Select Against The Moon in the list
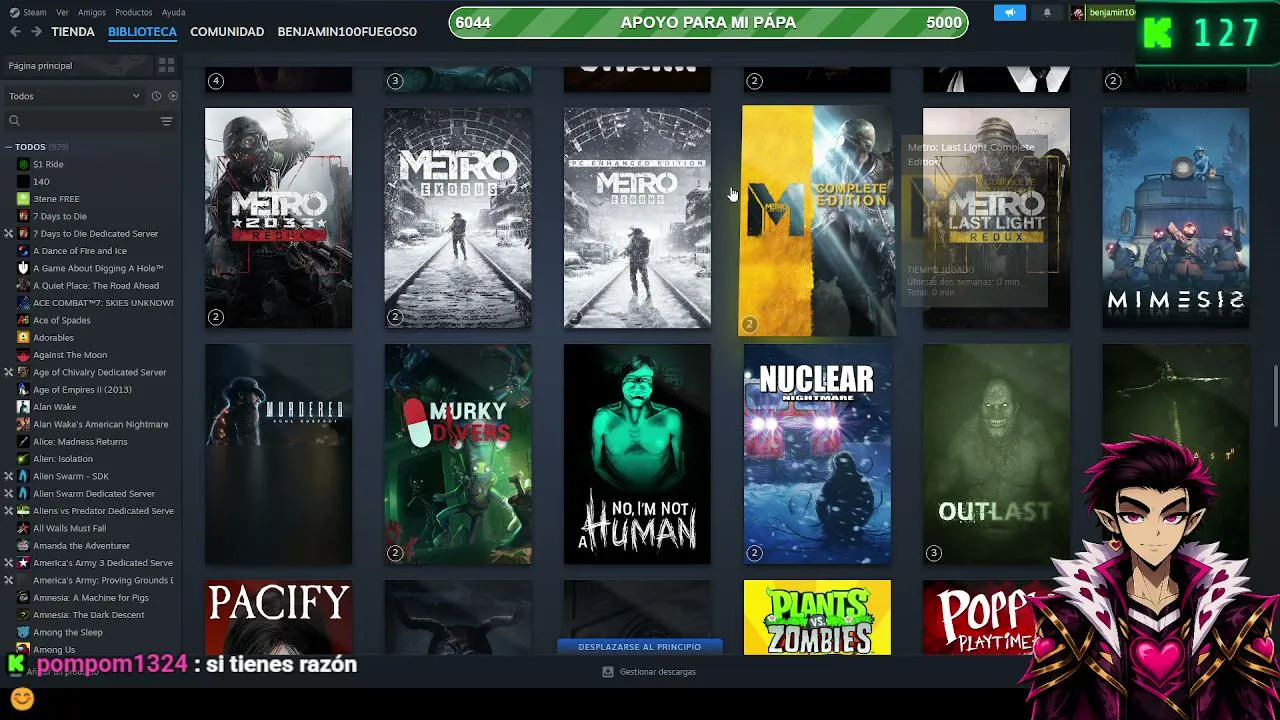Image resolution: width=1280 pixels, height=720 pixels. 70,355
